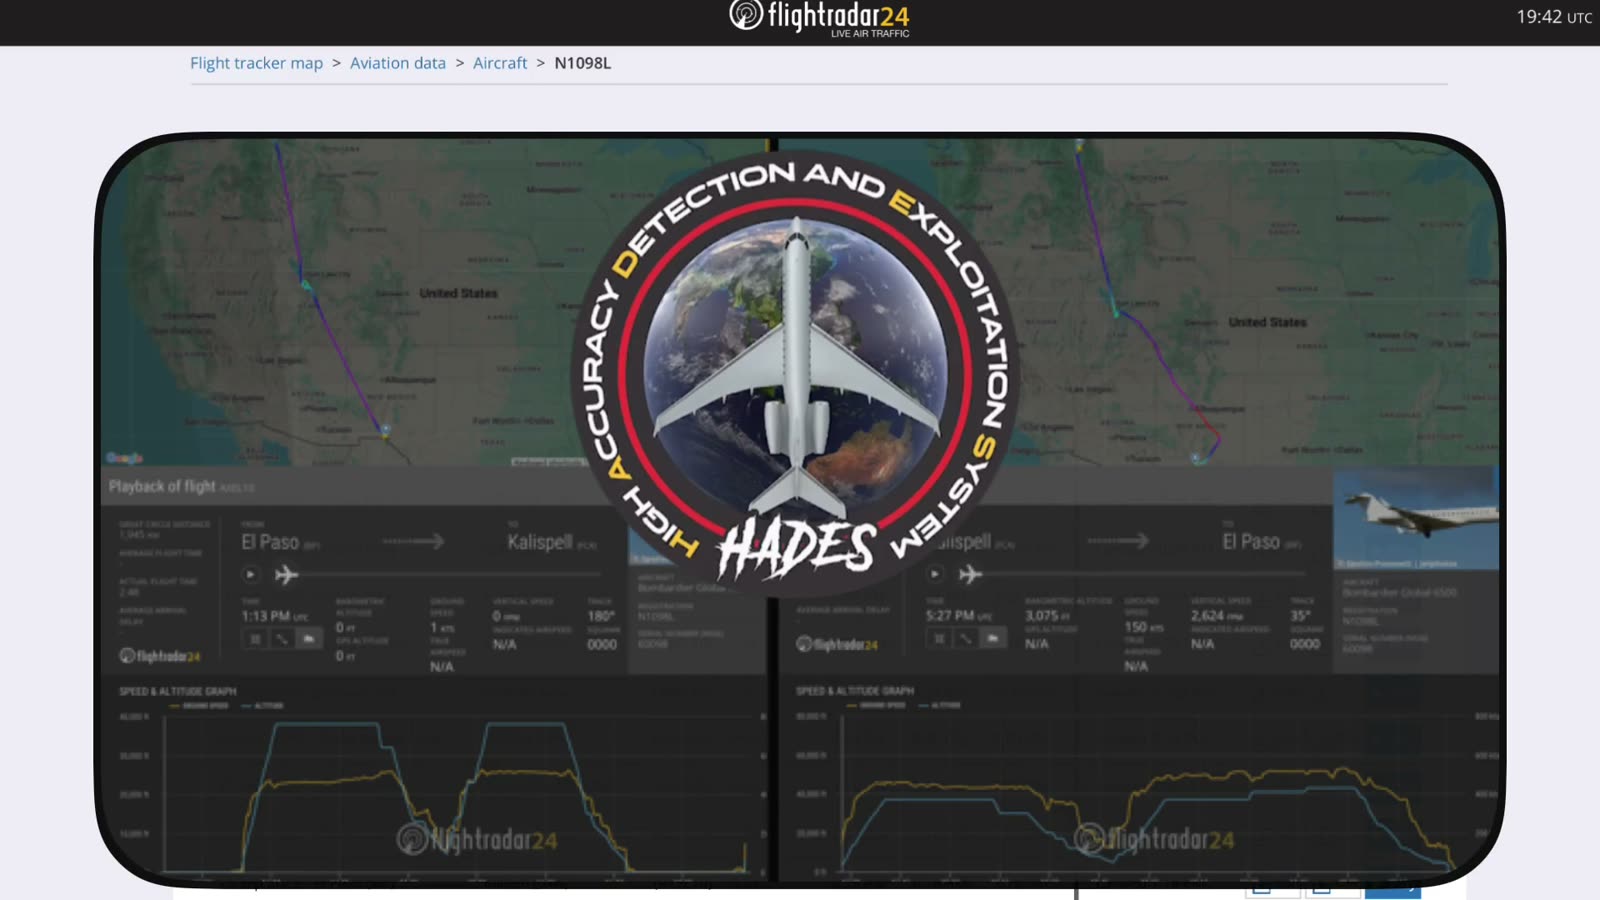Click the left 'SPEED & ALTITUDE GRAPH' title
The width and height of the screenshot is (1600, 900).
coord(178,691)
